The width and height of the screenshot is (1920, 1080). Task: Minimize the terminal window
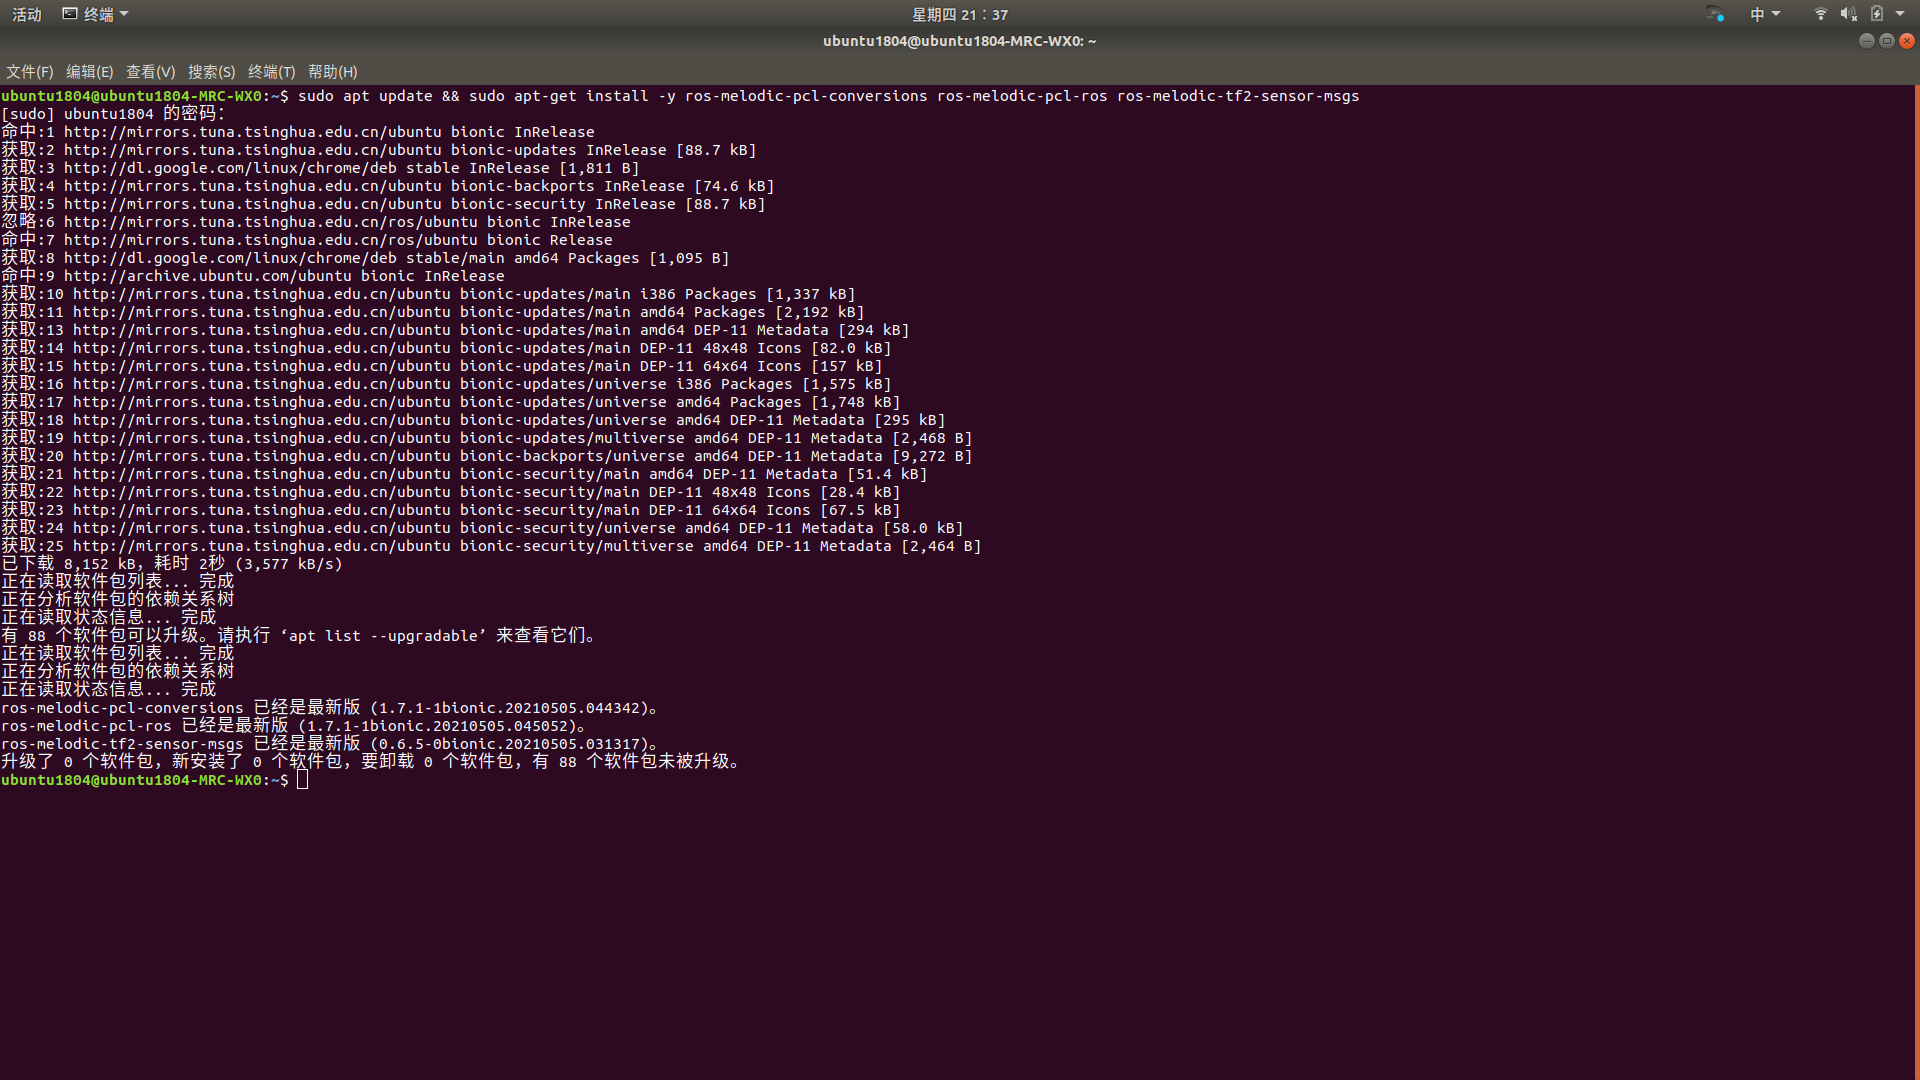(1866, 41)
